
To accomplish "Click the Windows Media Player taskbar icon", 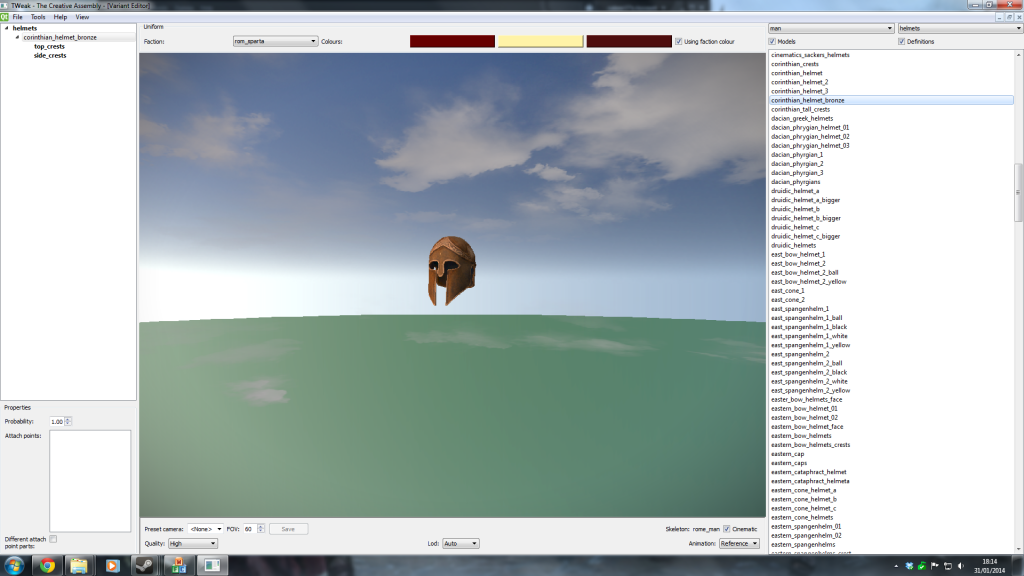I will pos(112,565).
